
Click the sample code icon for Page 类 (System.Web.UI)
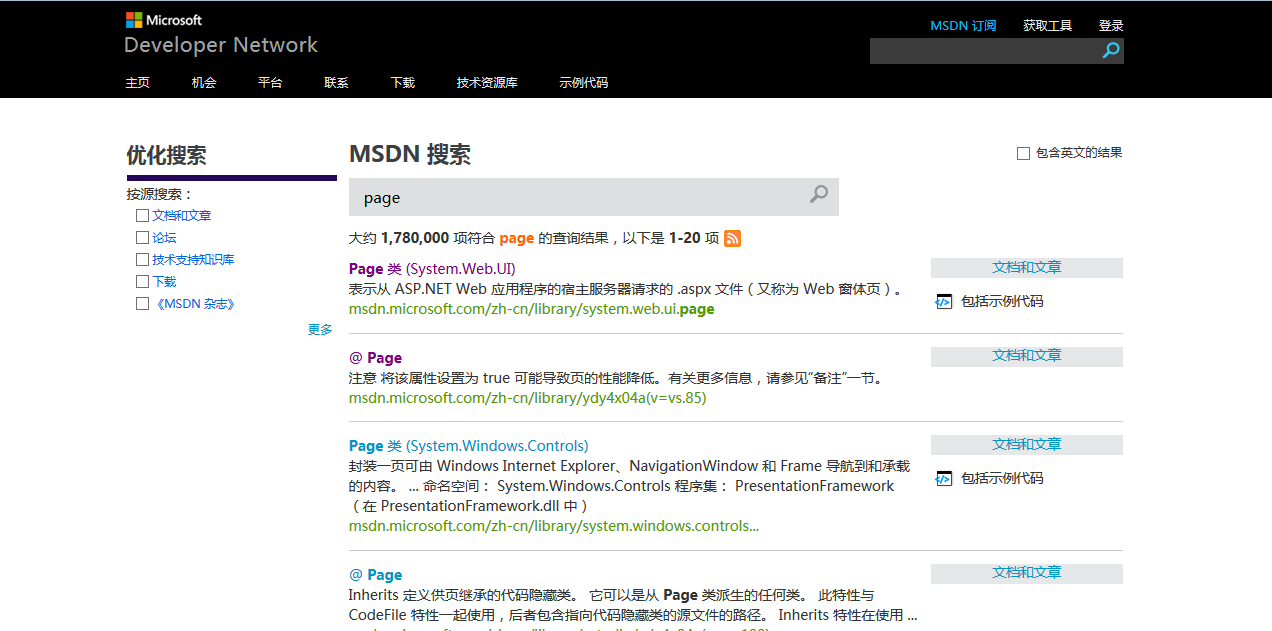943,301
